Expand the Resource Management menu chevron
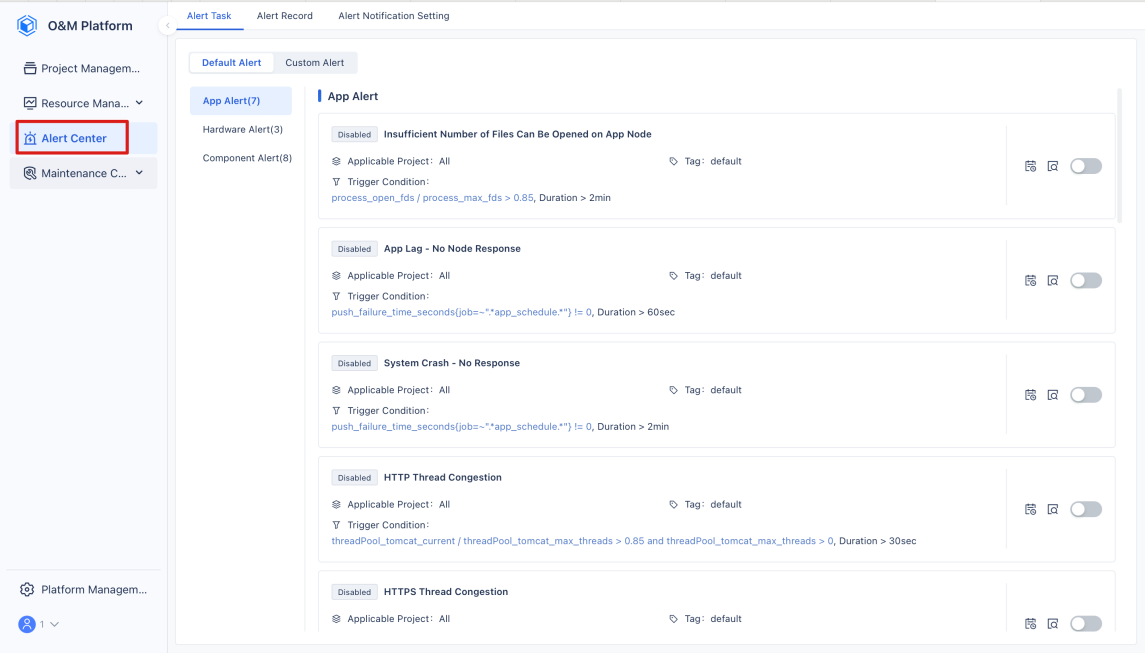The image size is (1145, 653). [x=139, y=103]
